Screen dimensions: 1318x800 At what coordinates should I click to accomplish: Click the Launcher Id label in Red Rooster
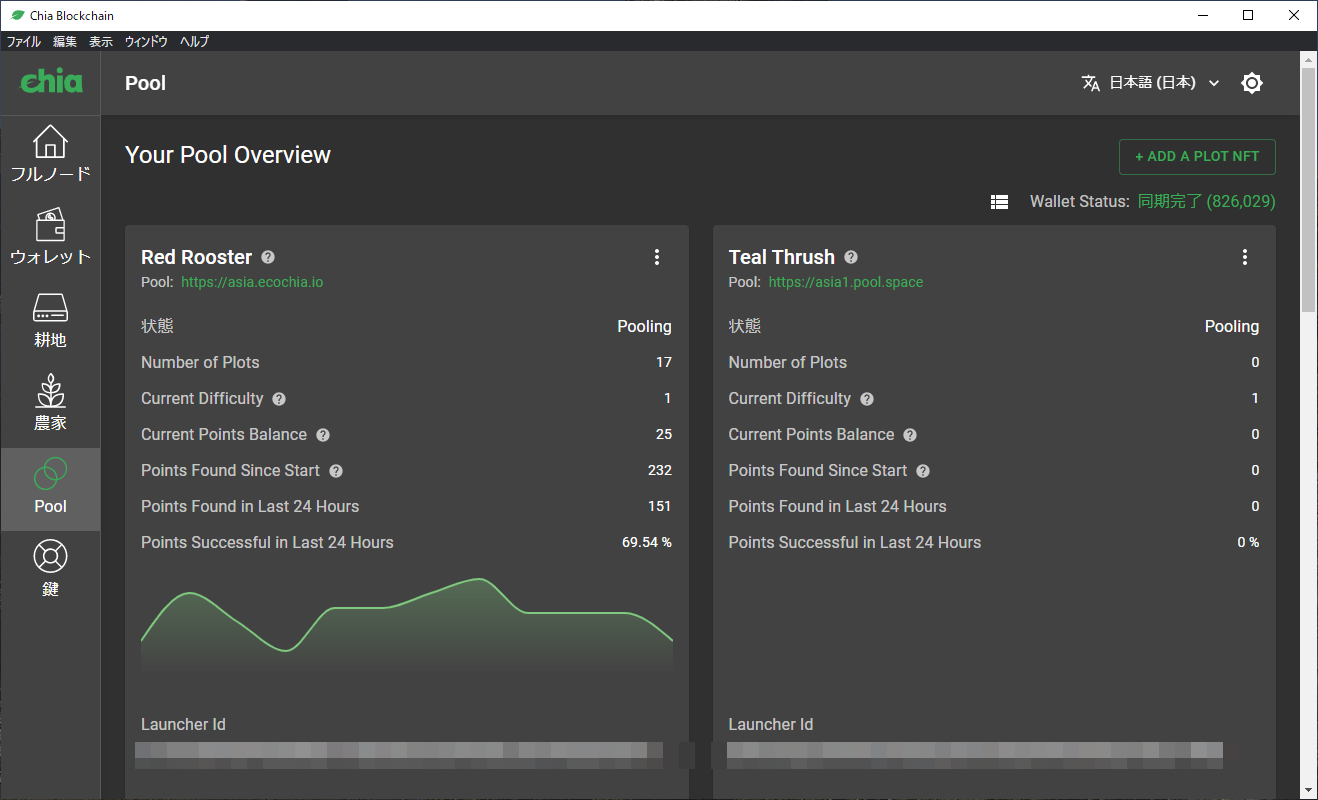click(x=183, y=725)
